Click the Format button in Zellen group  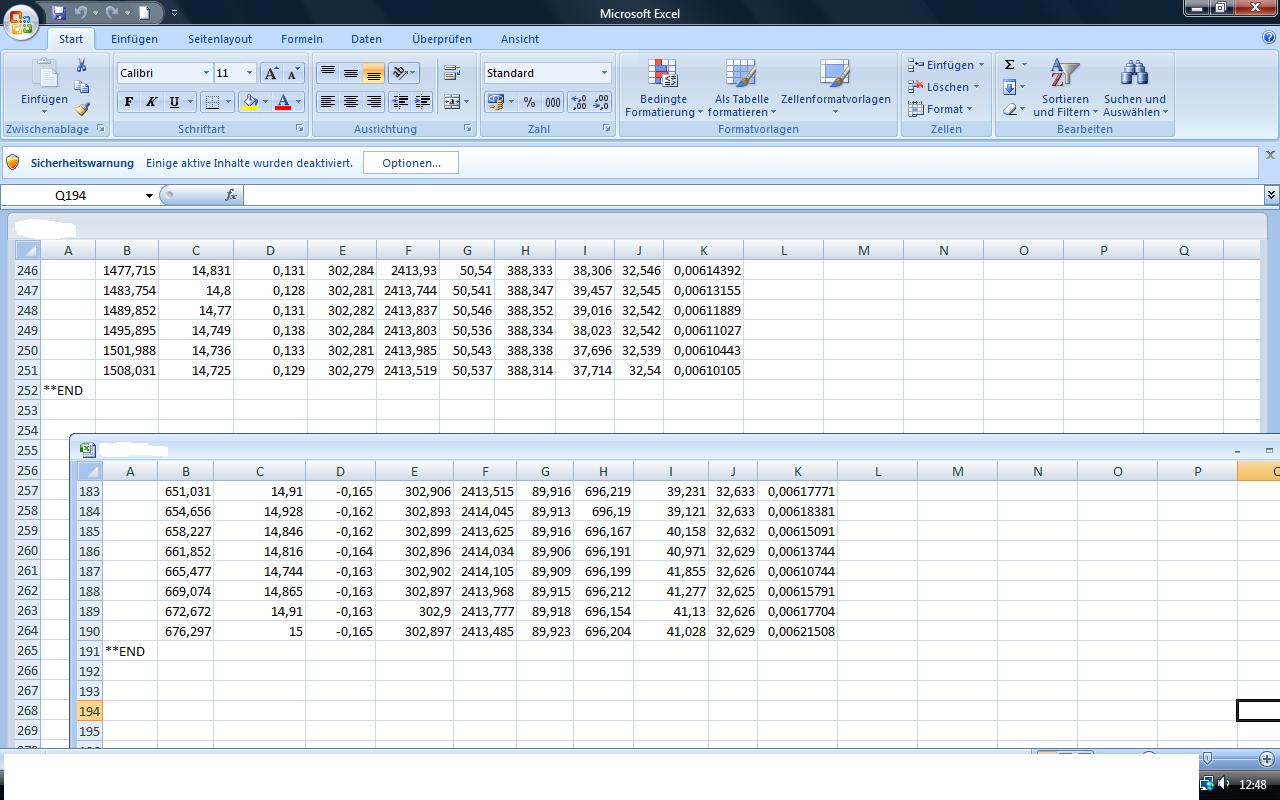943,109
